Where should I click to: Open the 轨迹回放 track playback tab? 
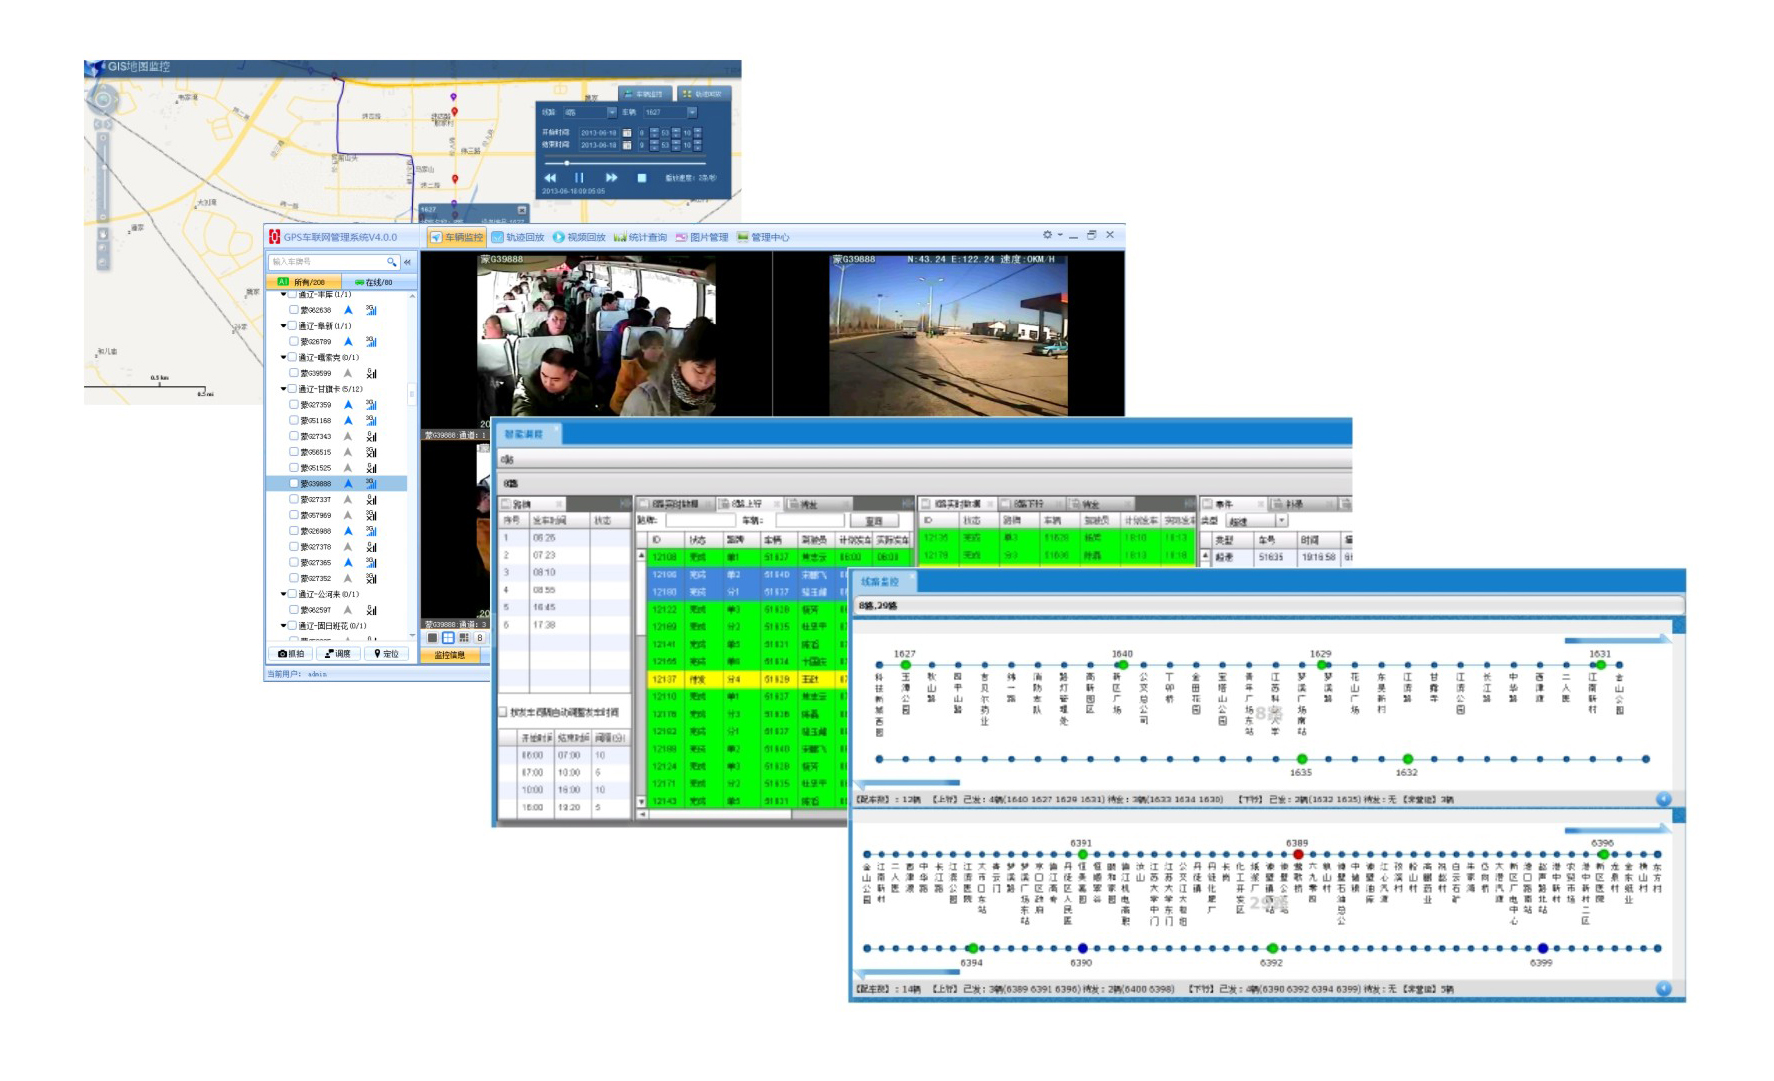pyautogui.click(x=518, y=237)
